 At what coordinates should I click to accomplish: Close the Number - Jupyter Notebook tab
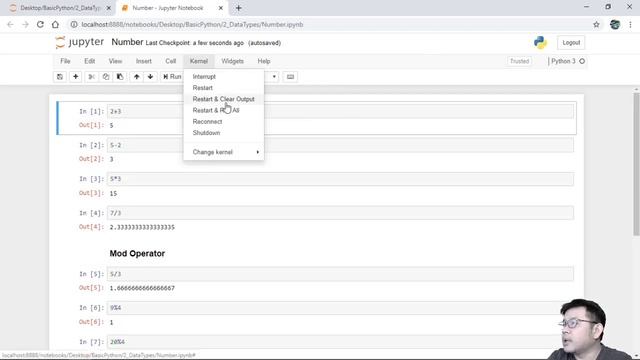point(221,8)
